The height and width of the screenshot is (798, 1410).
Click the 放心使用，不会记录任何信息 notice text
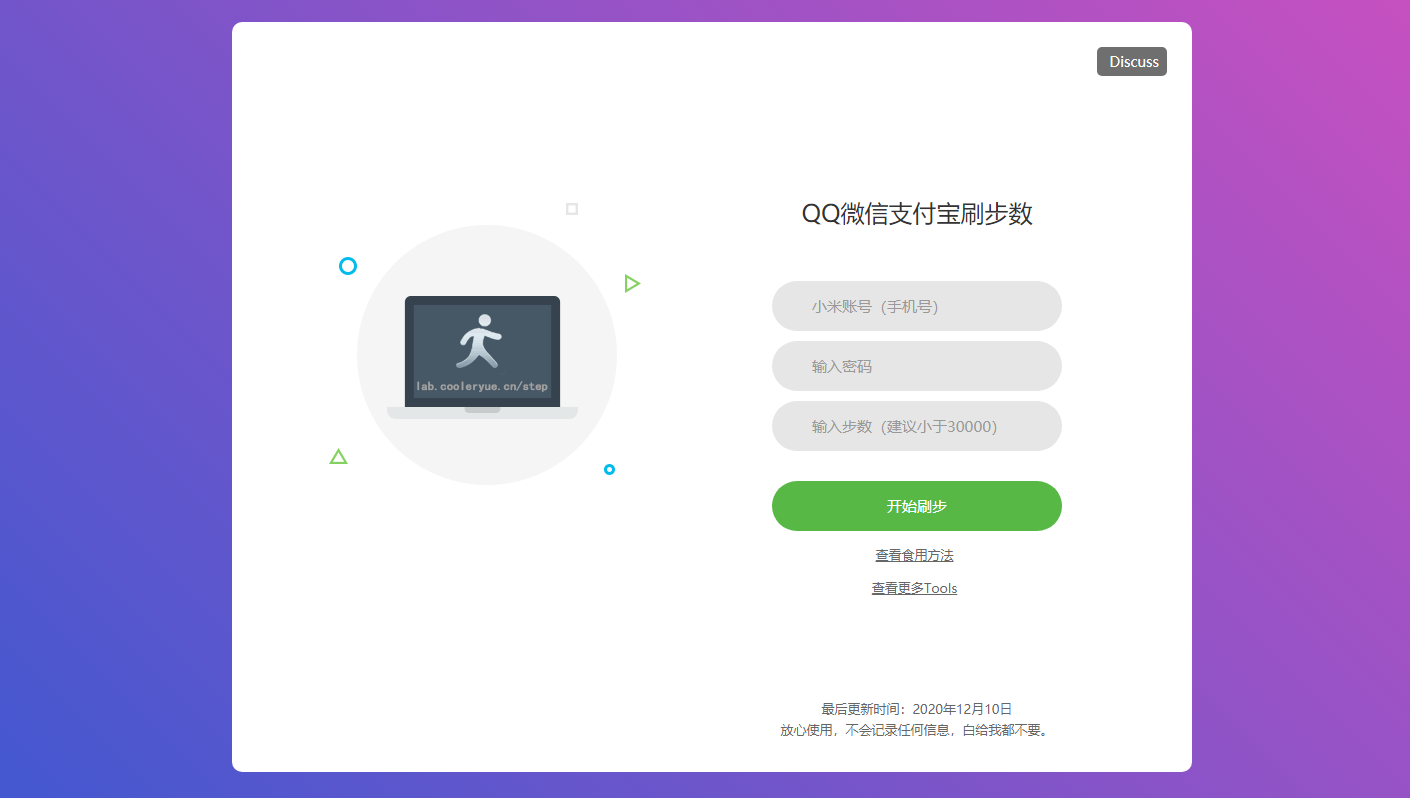(x=915, y=730)
